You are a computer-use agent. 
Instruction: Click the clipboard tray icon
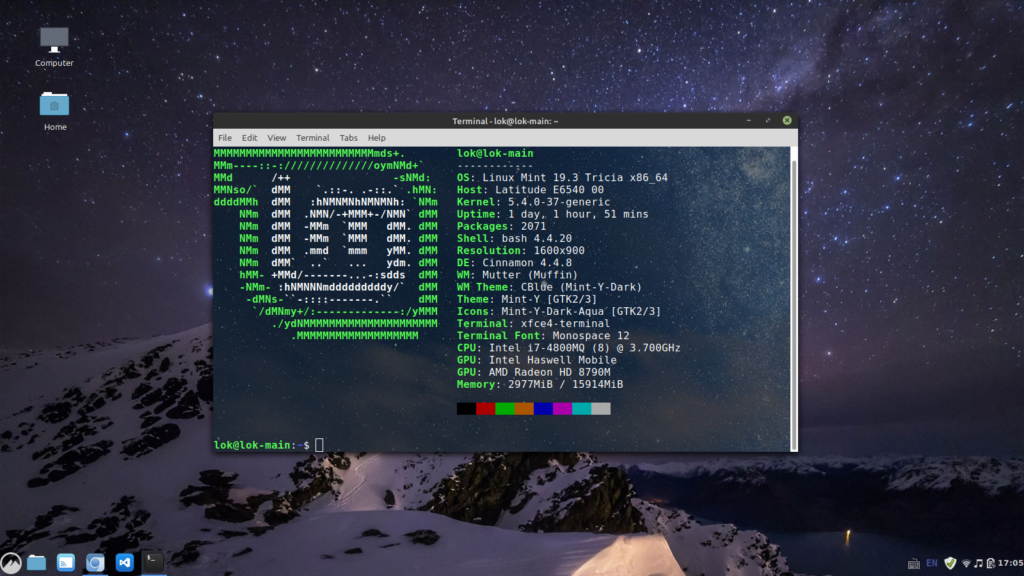pos(991,563)
